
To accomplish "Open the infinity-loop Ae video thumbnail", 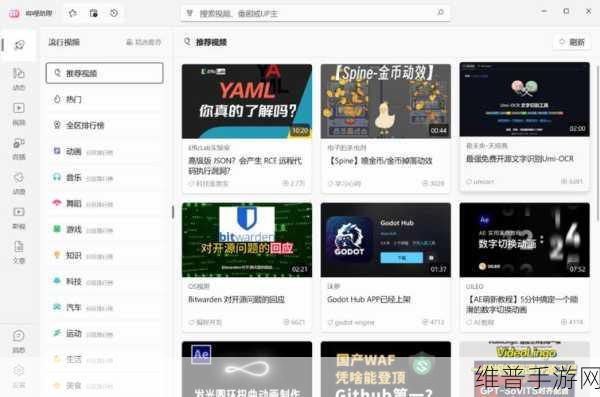I will (x=247, y=369).
